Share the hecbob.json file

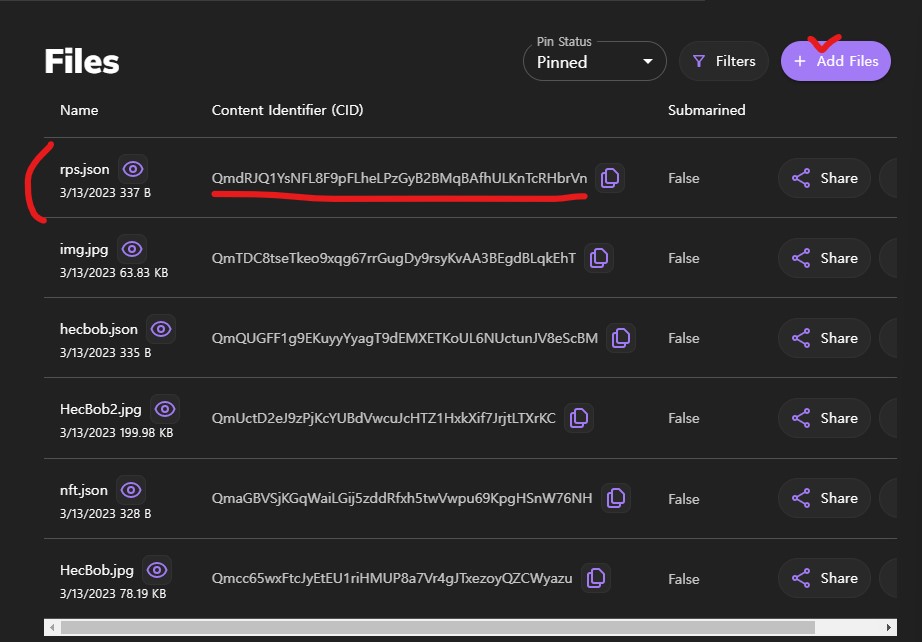point(824,338)
